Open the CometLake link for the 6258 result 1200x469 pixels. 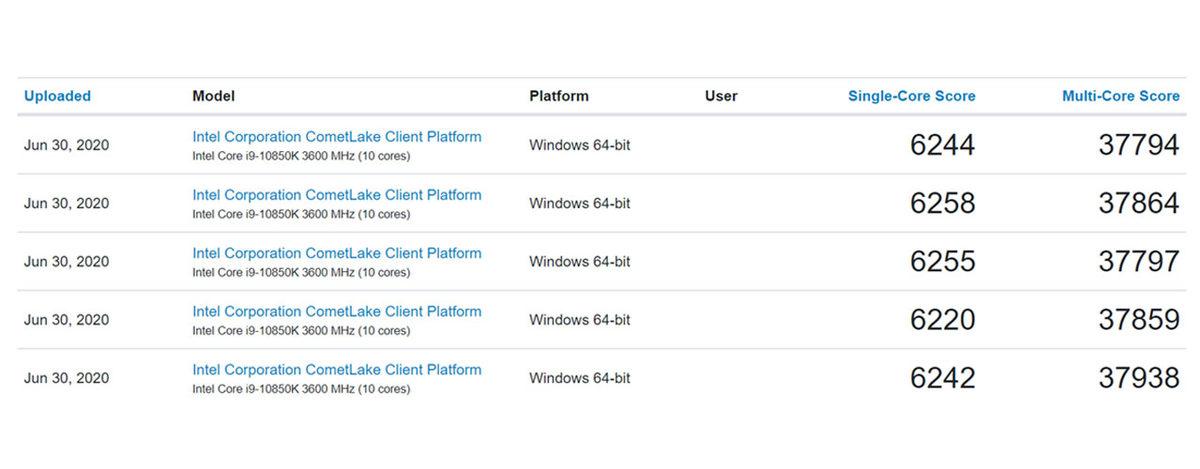tap(337, 195)
